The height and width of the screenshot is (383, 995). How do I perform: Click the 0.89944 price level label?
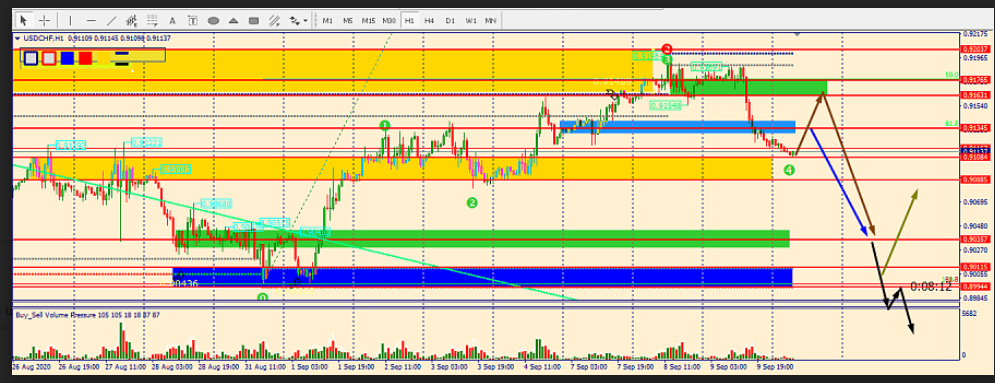tap(975, 287)
